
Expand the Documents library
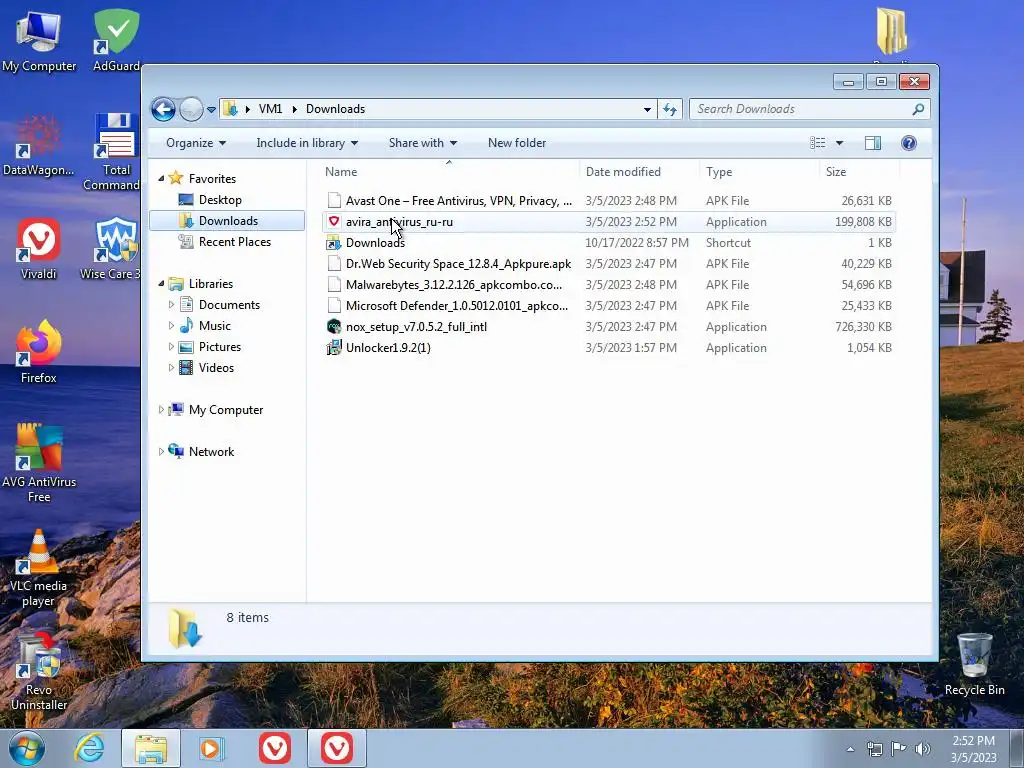[x=171, y=305]
